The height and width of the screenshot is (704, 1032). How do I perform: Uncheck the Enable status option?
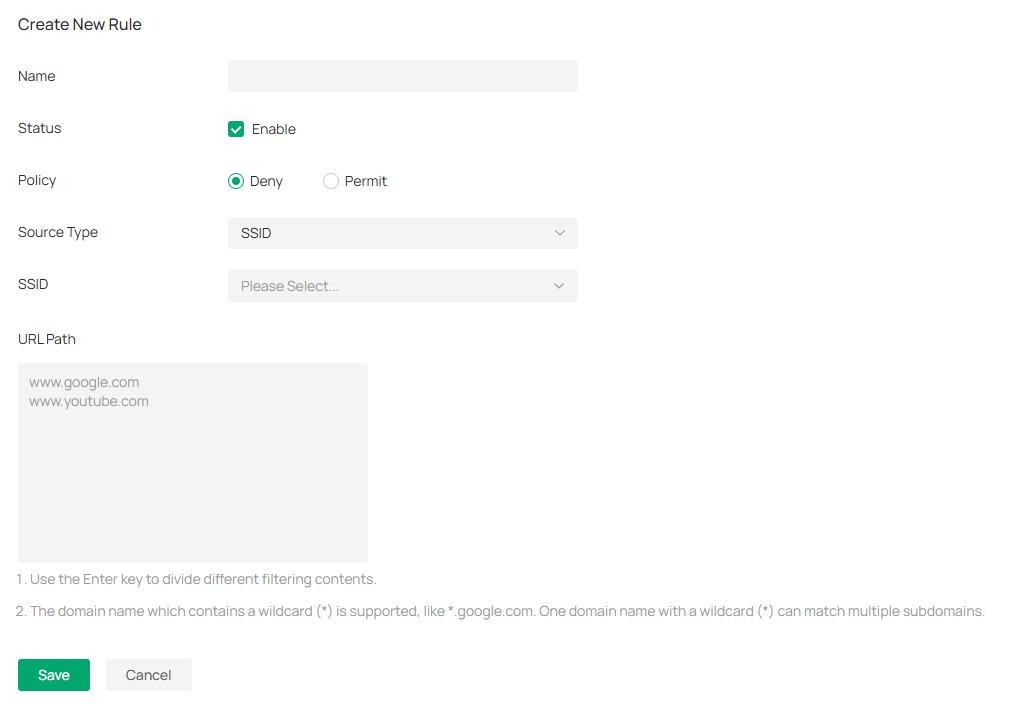coord(236,129)
